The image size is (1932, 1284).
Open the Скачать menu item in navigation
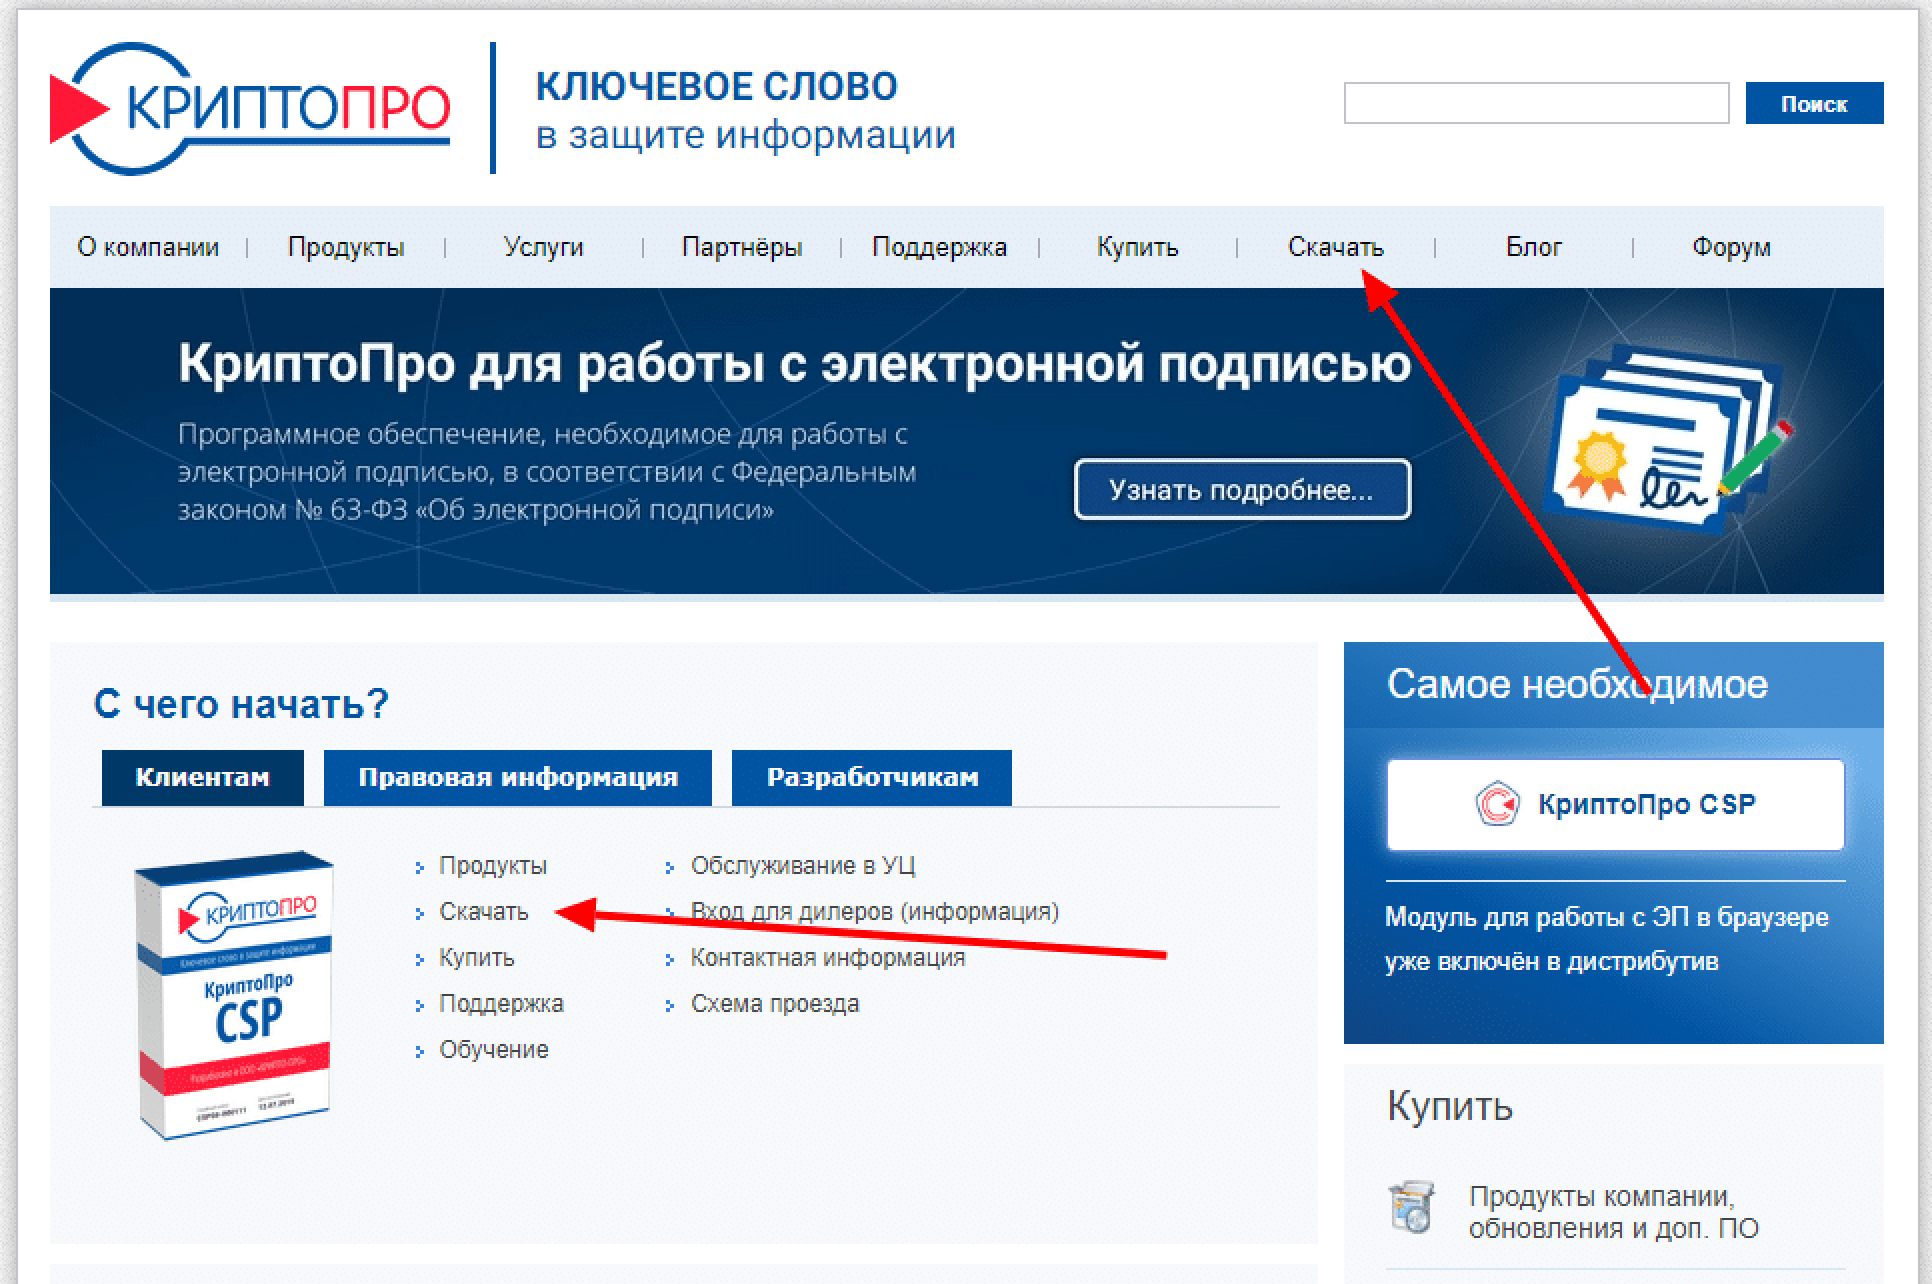point(1335,247)
